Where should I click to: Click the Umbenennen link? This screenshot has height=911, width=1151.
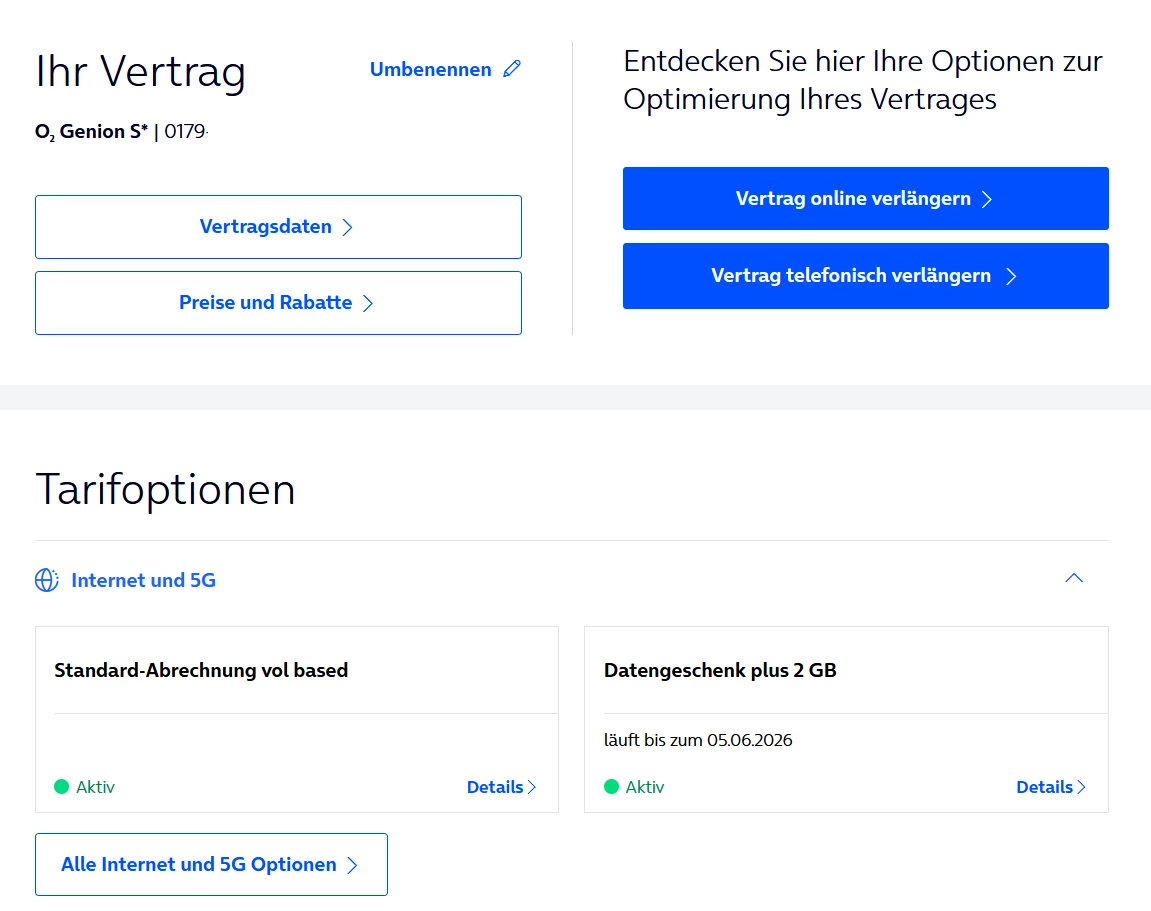tap(431, 69)
